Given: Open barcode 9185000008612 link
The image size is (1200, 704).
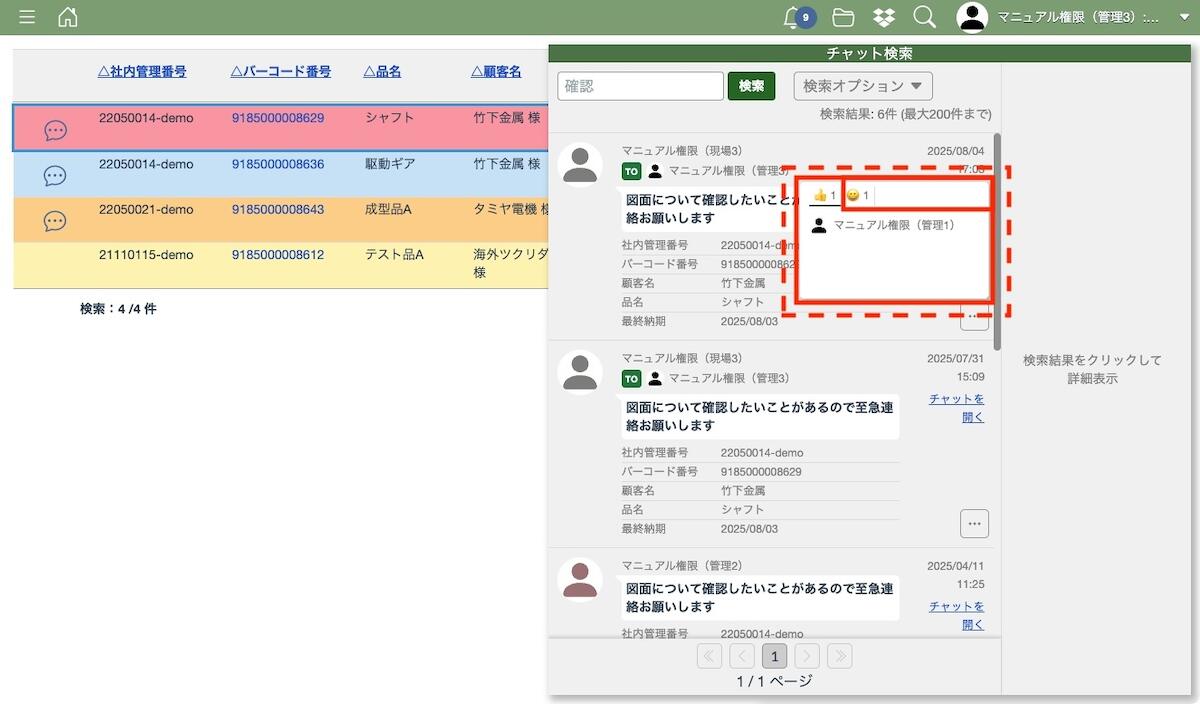Looking at the screenshot, I should pyautogui.click(x=278, y=255).
